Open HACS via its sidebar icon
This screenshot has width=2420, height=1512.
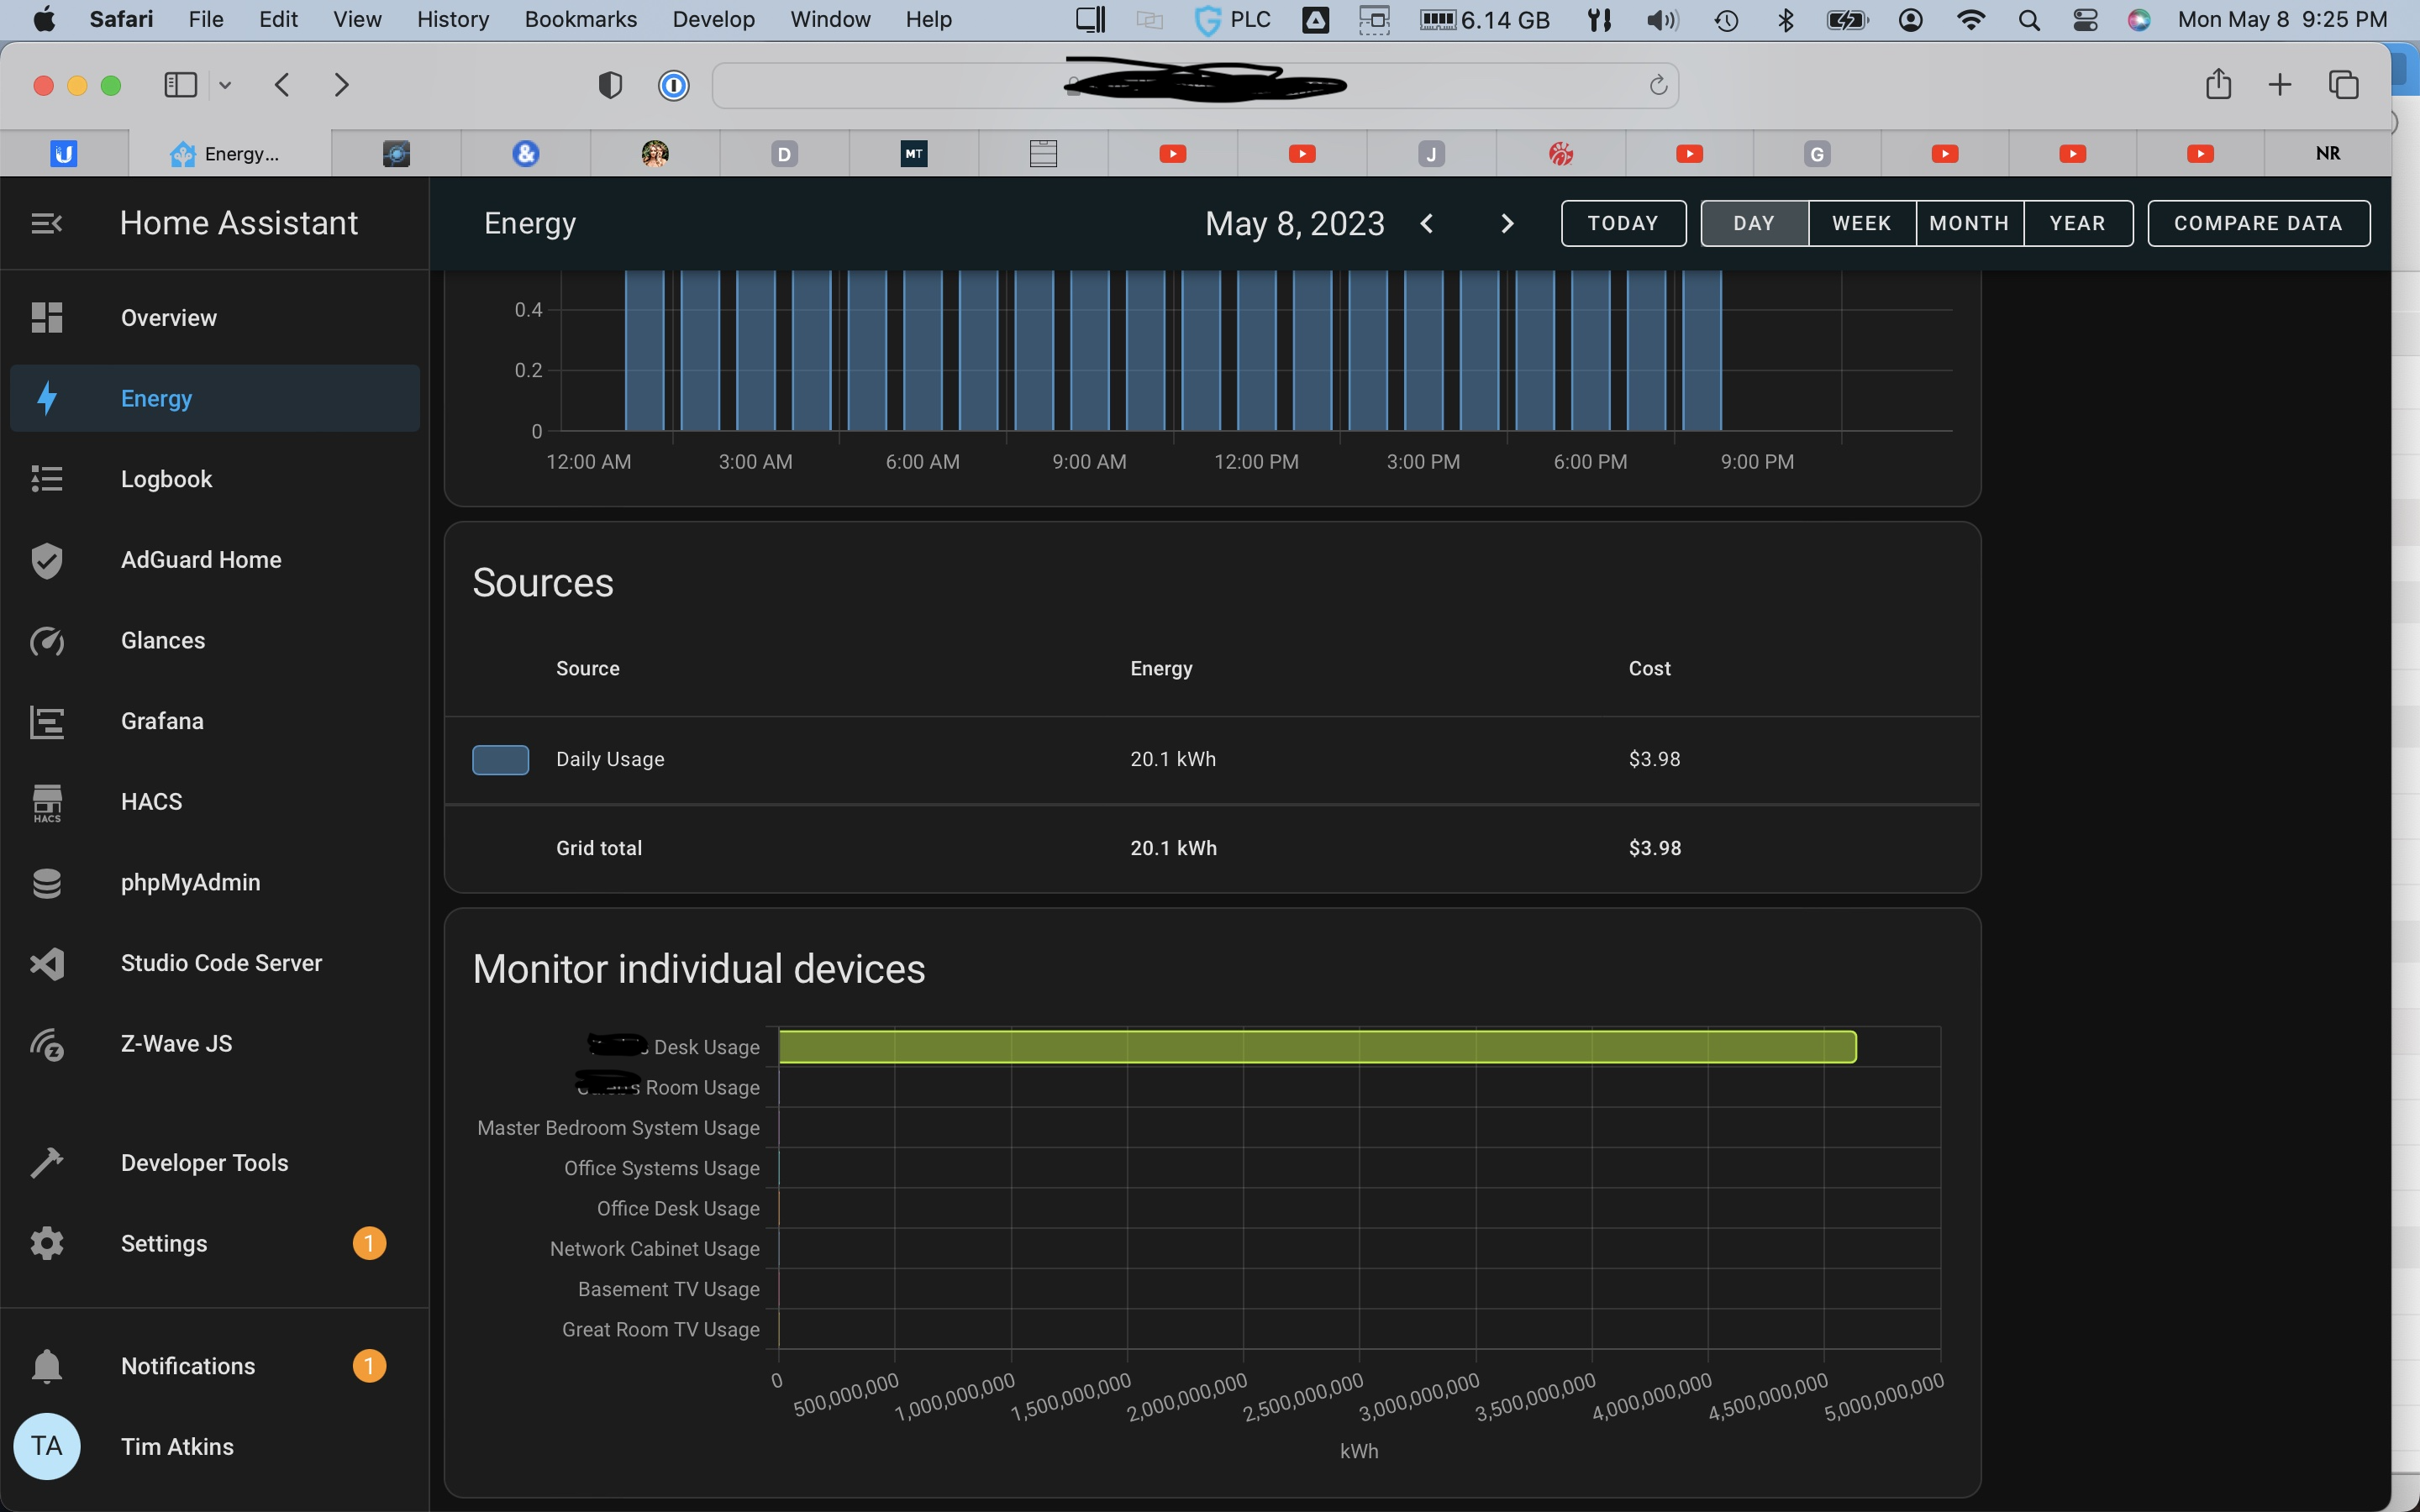coord(47,801)
